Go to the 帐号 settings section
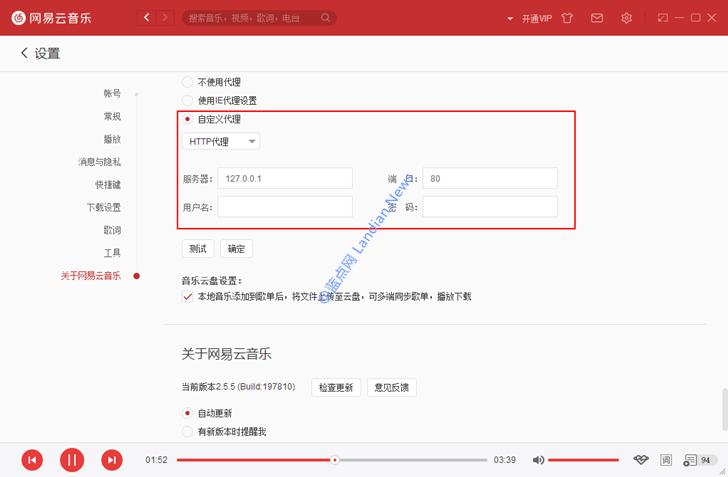The height and width of the screenshot is (477, 728). coord(112,93)
